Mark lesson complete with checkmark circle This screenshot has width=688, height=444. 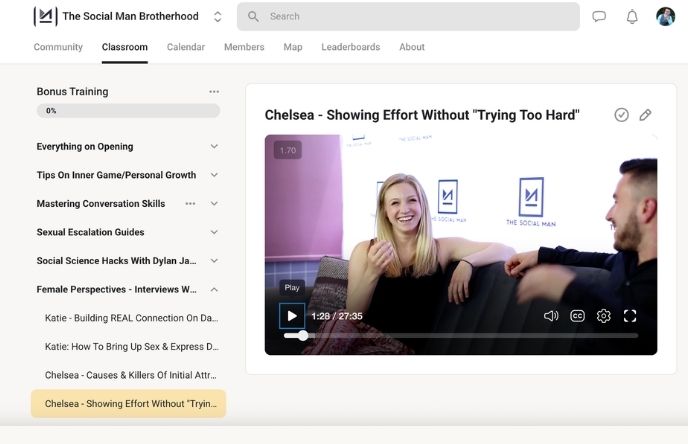point(621,115)
